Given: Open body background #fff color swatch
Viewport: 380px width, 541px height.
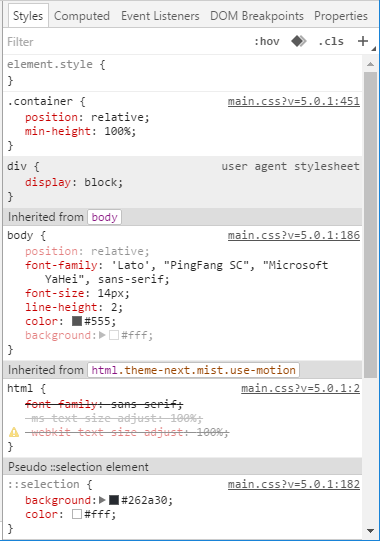Looking at the screenshot, I should [x=114, y=335].
